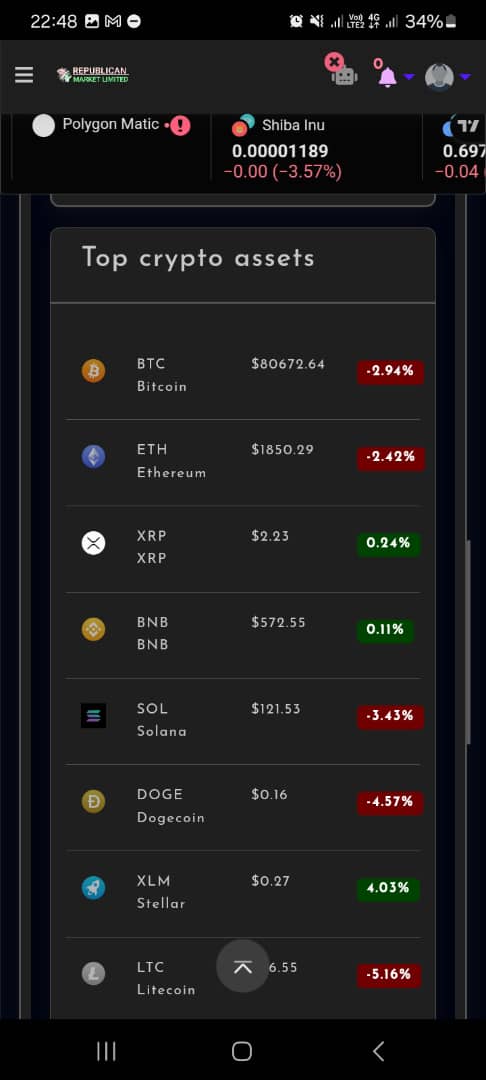Jump to top with floating arrow button
Image resolution: width=486 pixels, height=1080 pixels.
click(x=242, y=966)
